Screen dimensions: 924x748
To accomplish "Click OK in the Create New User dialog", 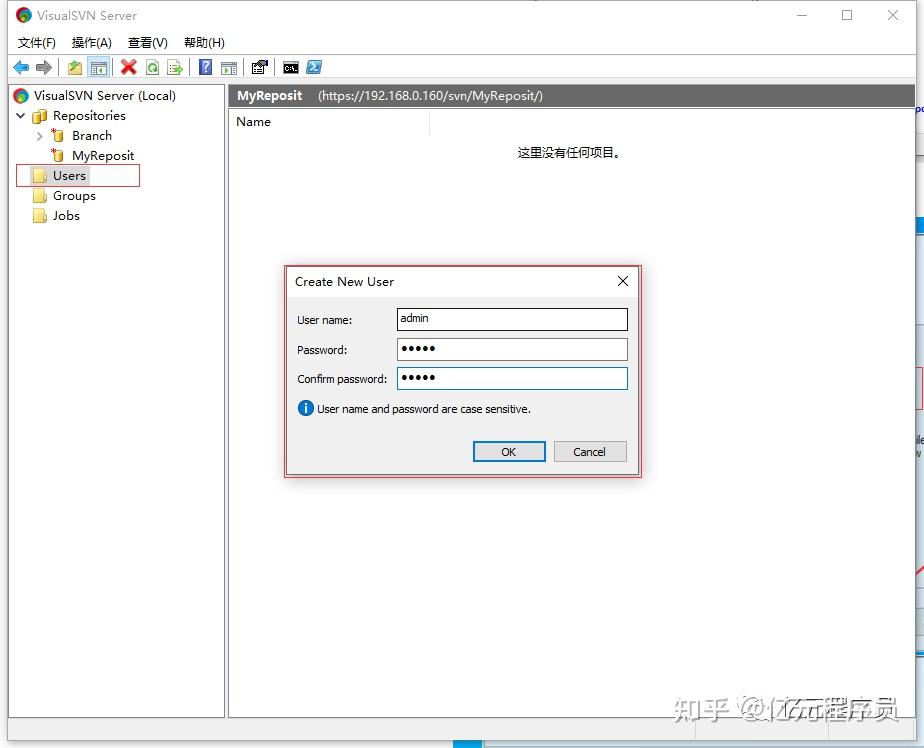I will tap(509, 451).
